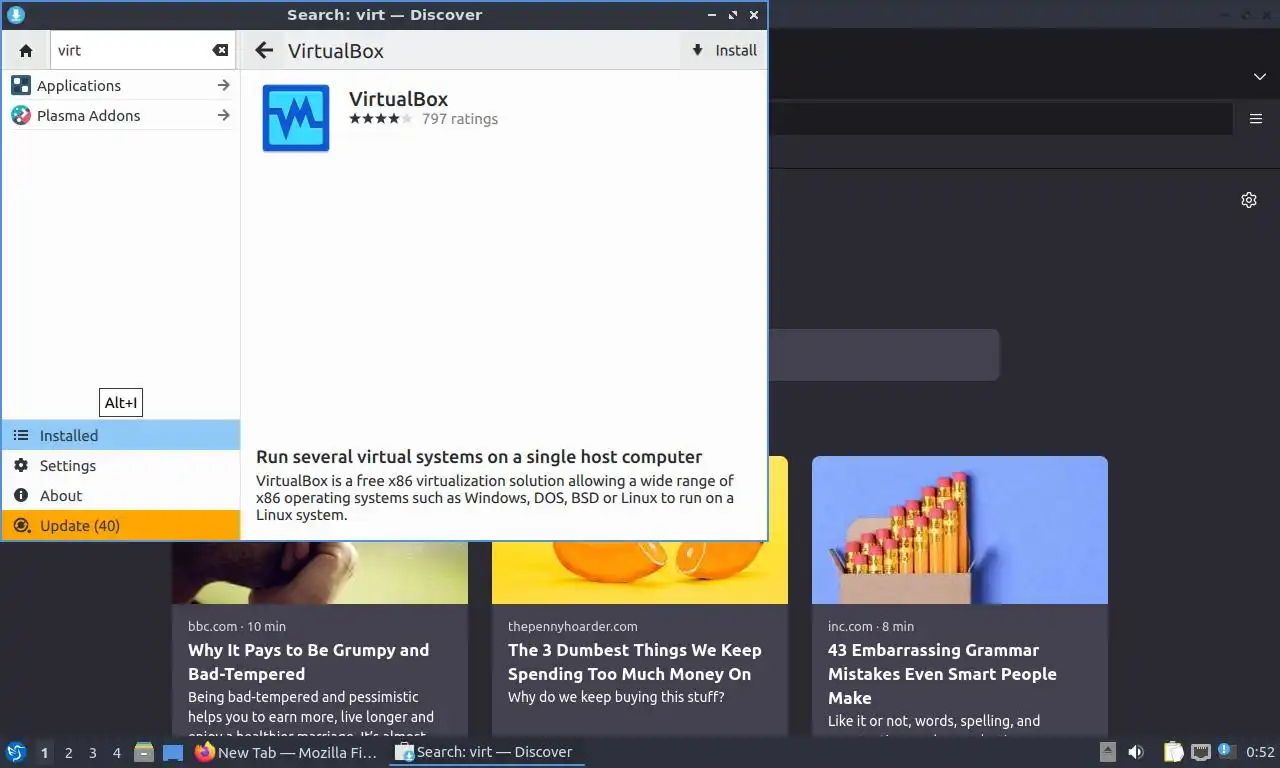Install VirtualBox with the Install button
The image size is (1280, 768).
point(724,50)
